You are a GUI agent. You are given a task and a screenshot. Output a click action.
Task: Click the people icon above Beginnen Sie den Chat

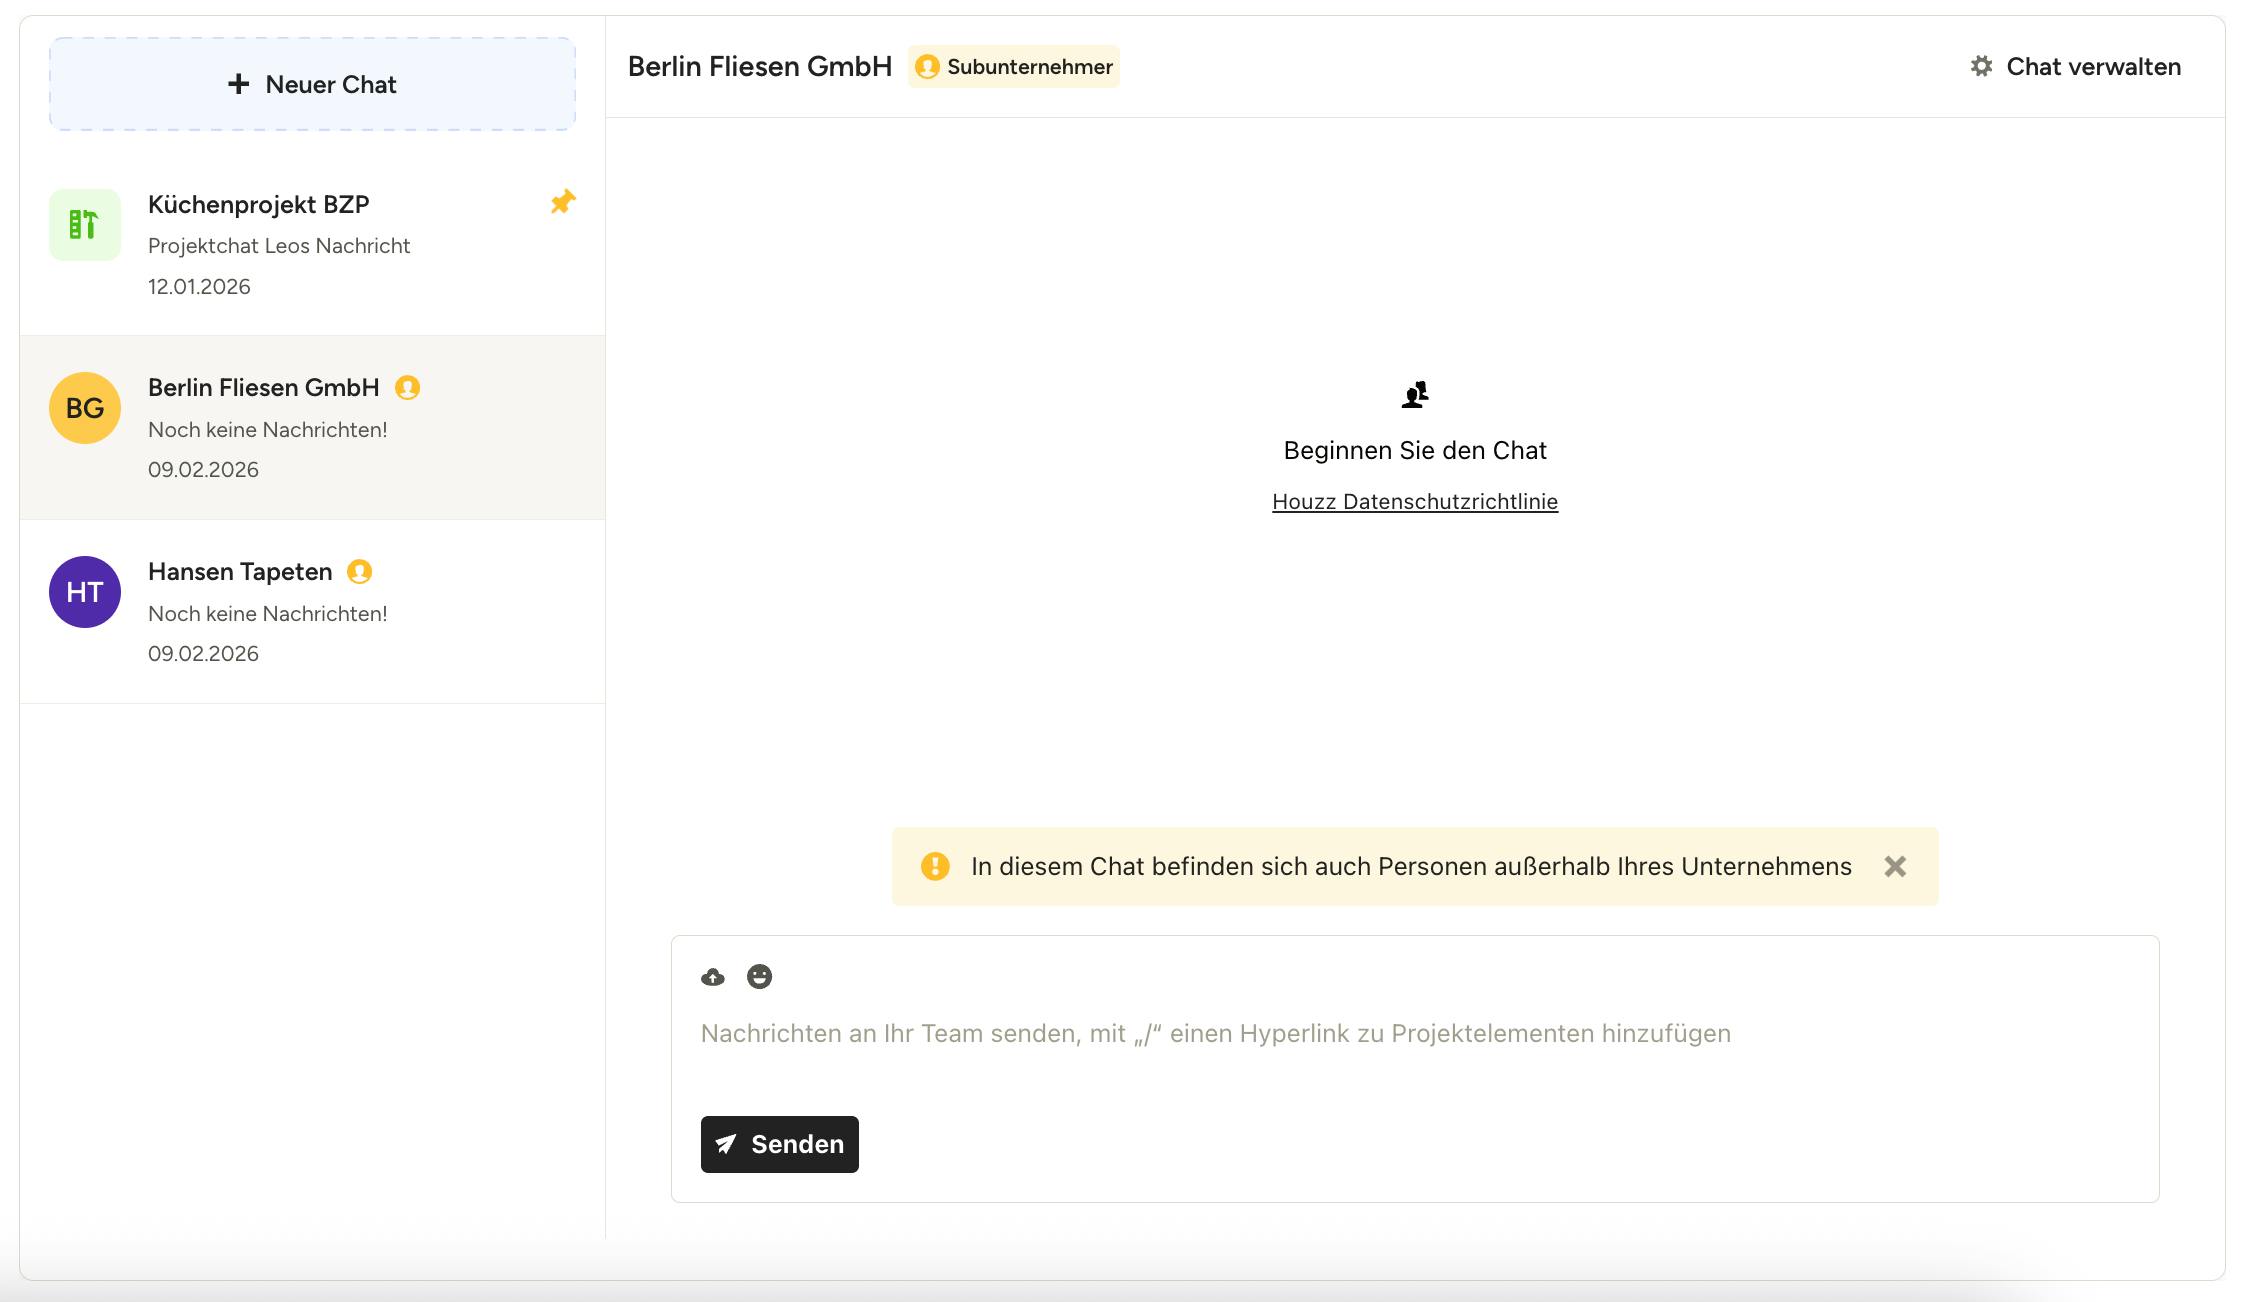coord(1415,395)
